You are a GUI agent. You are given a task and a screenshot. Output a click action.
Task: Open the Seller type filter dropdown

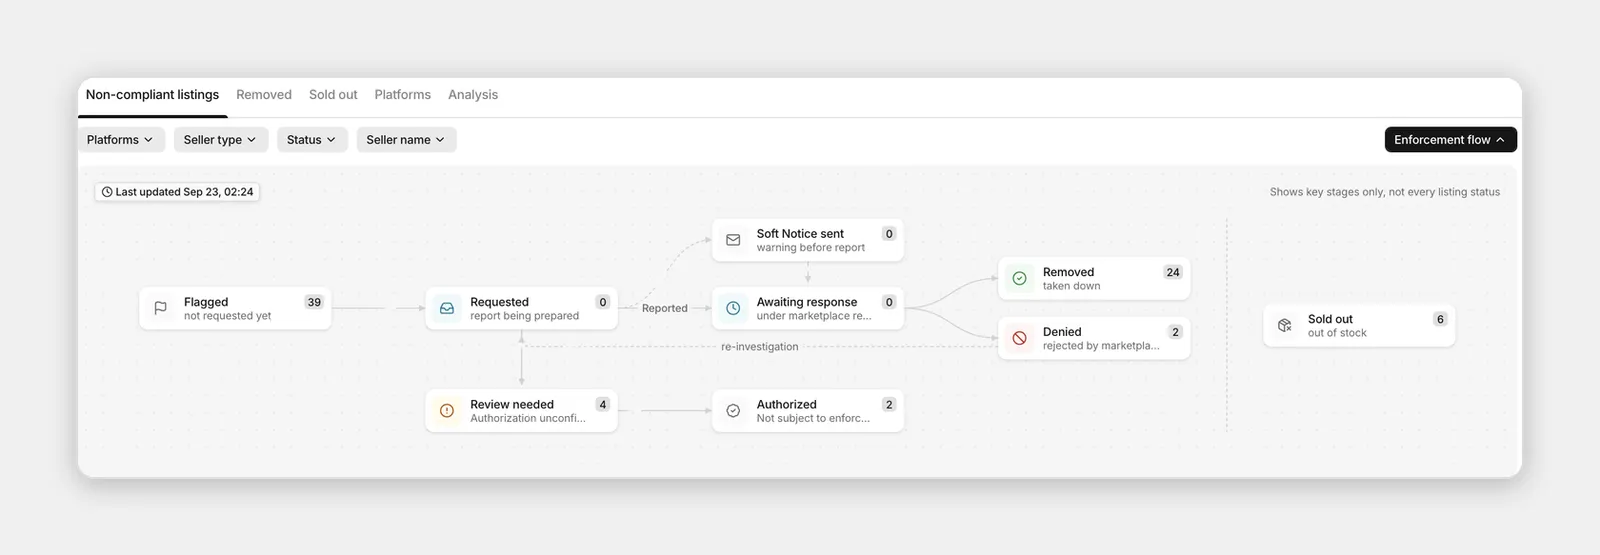click(x=220, y=140)
